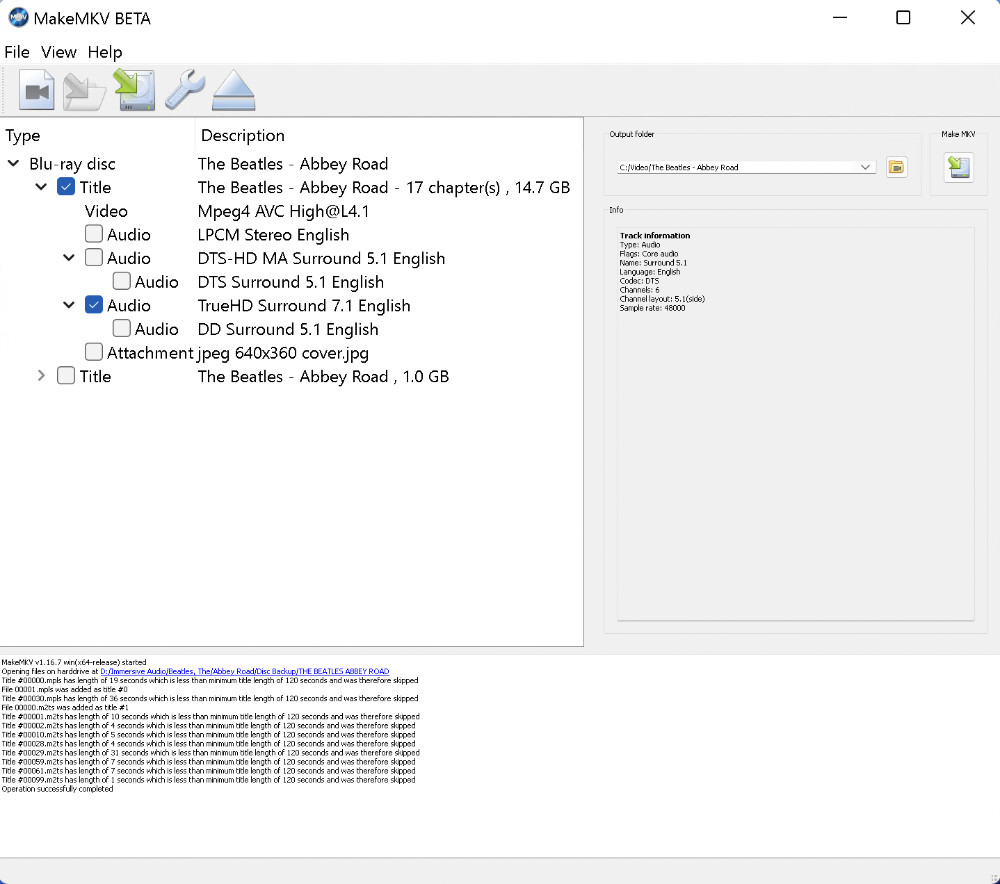
Task: Click 'MakeMKV v1.16.7' started log line
Action: [74, 663]
